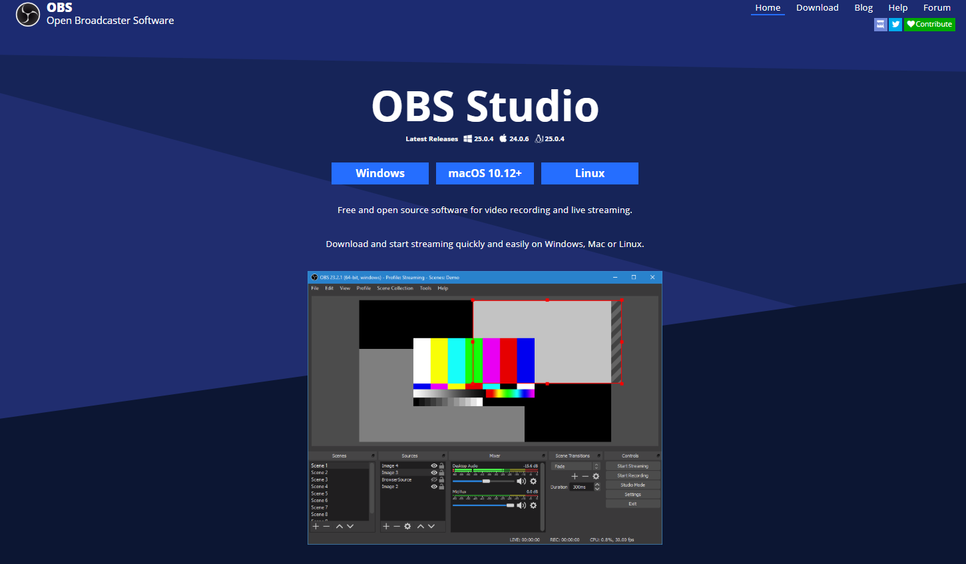
Task: Open the Blog link in site navigation
Action: (x=863, y=7)
